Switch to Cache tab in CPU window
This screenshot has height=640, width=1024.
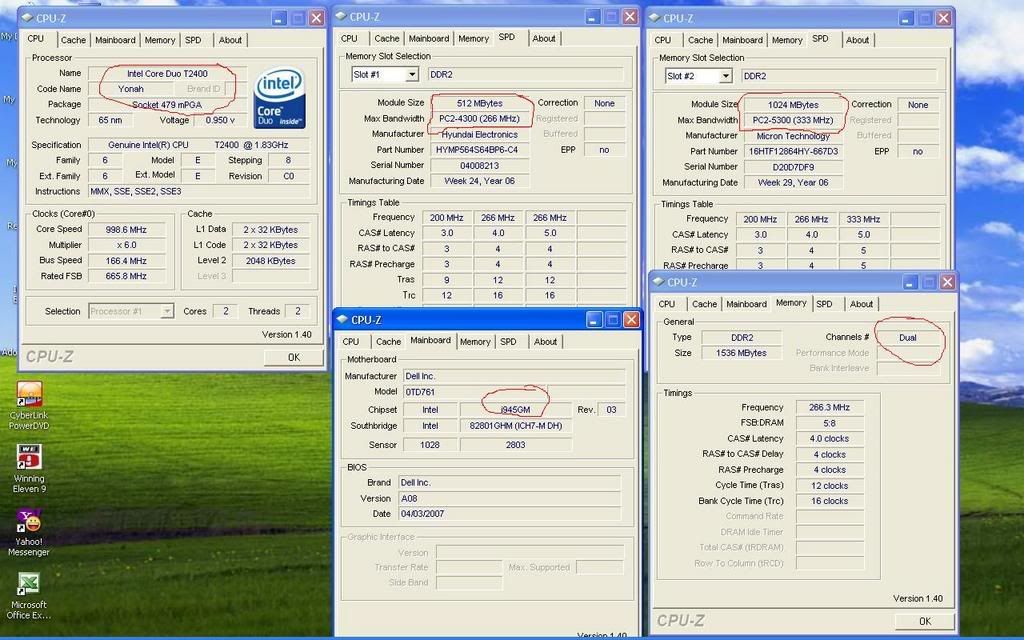(73, 40)
